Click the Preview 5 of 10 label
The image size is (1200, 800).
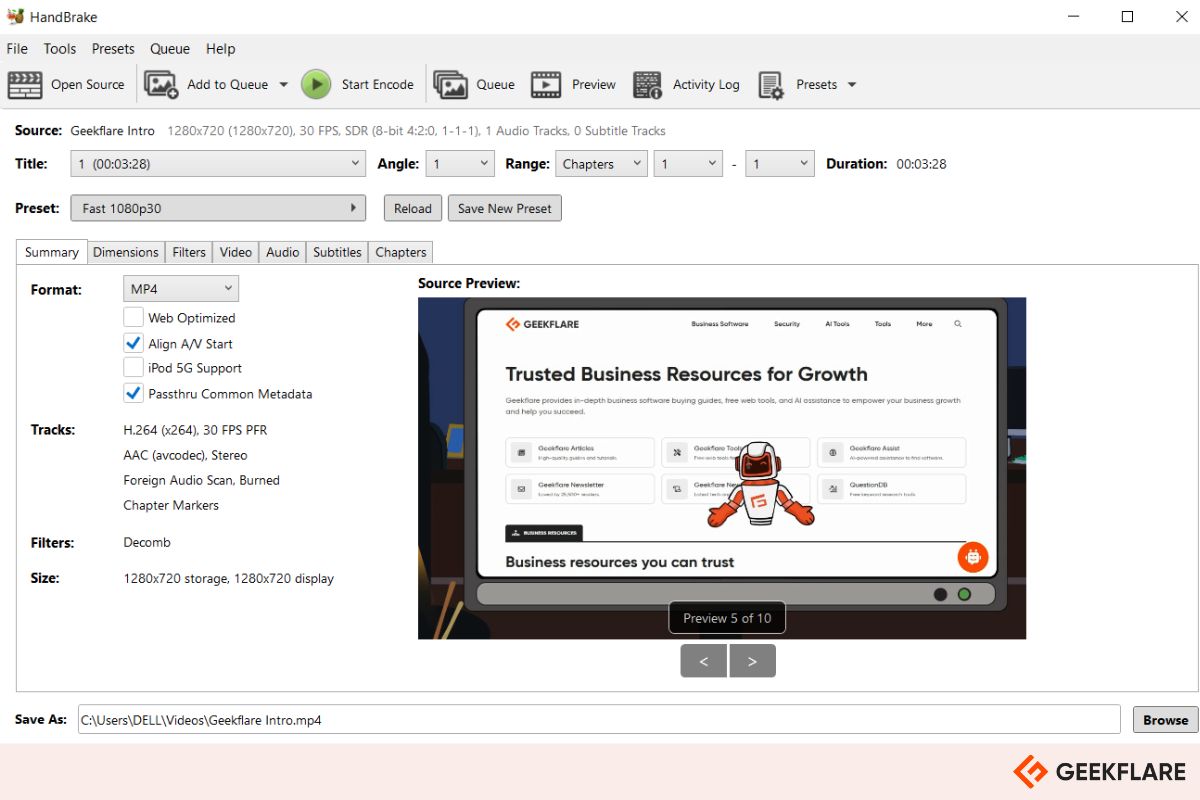tap(727, 618)
